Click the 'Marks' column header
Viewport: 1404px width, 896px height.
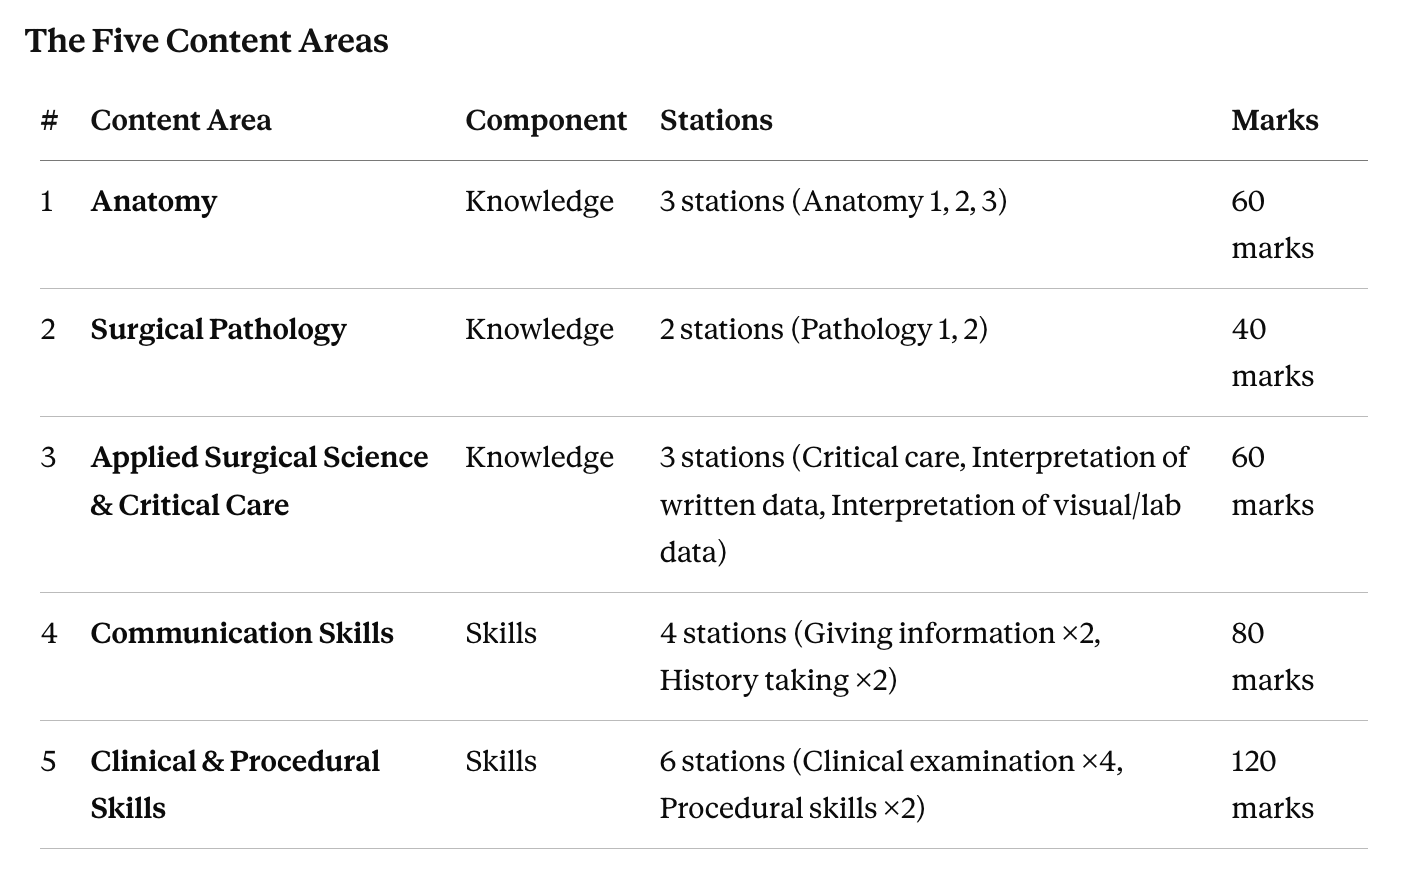pos(1275,120)
